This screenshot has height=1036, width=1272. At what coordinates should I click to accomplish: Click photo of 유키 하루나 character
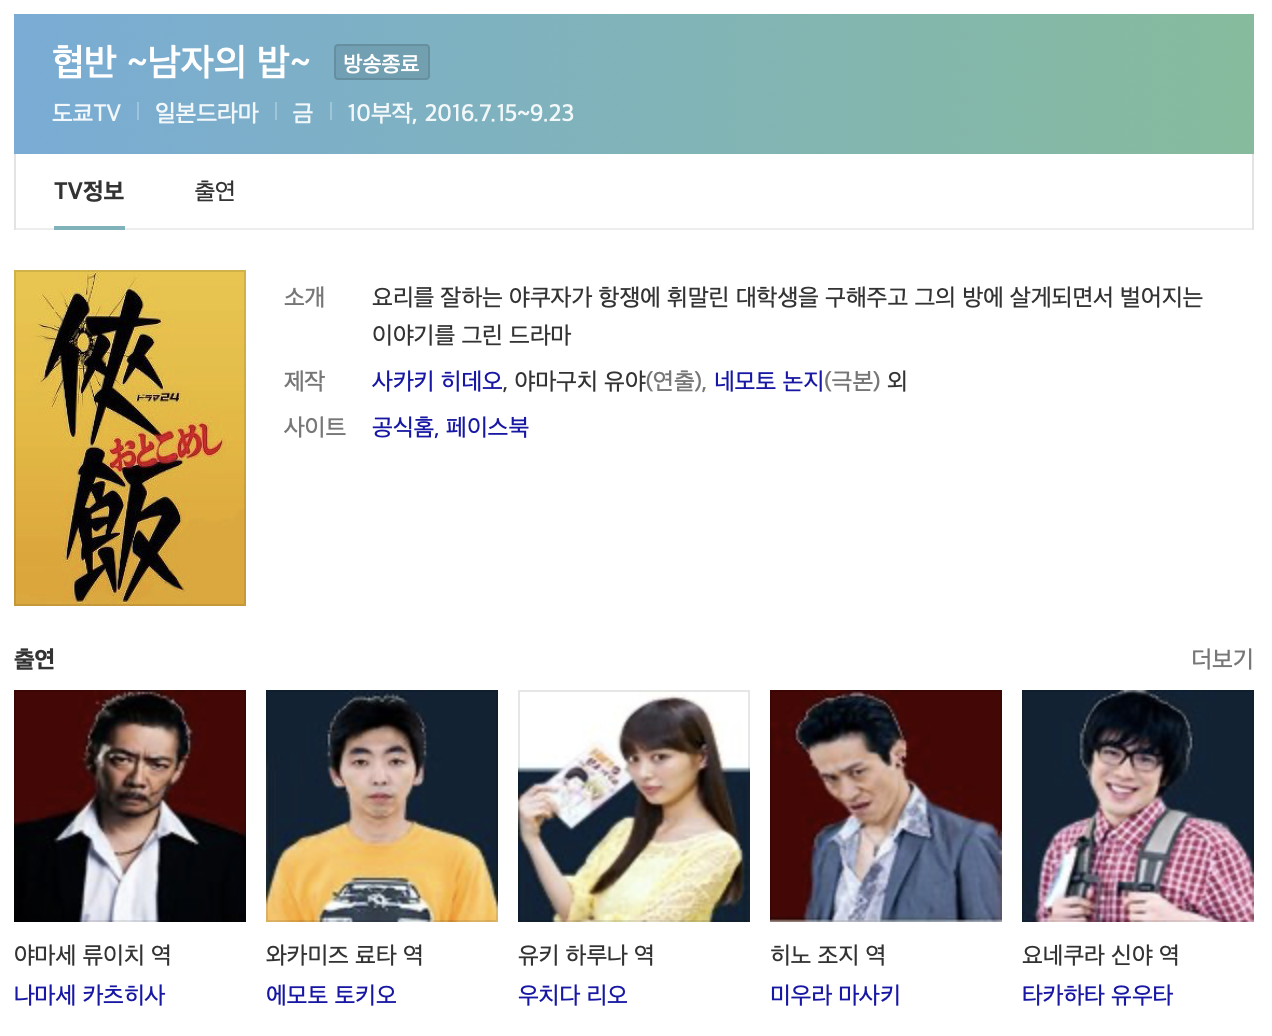click(634, 806)
